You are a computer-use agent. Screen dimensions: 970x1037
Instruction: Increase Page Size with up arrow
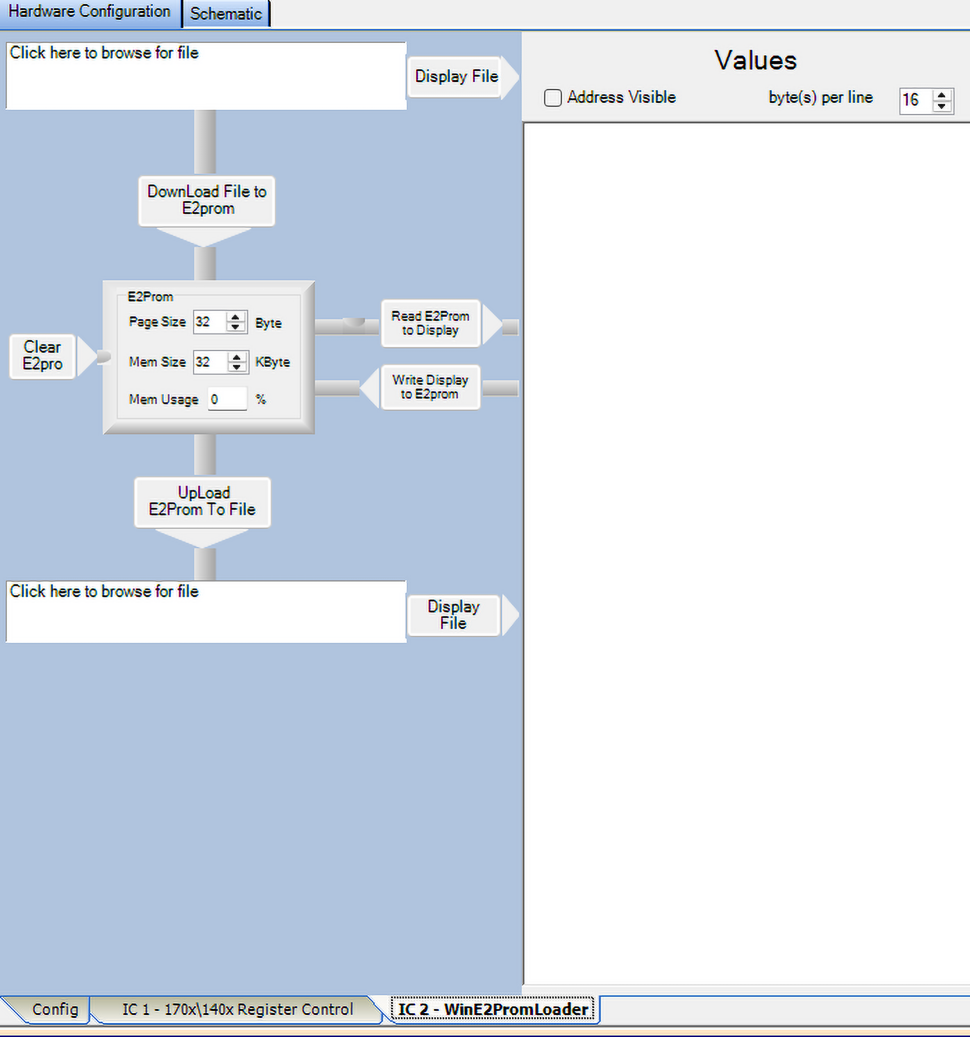coord(236,317)
